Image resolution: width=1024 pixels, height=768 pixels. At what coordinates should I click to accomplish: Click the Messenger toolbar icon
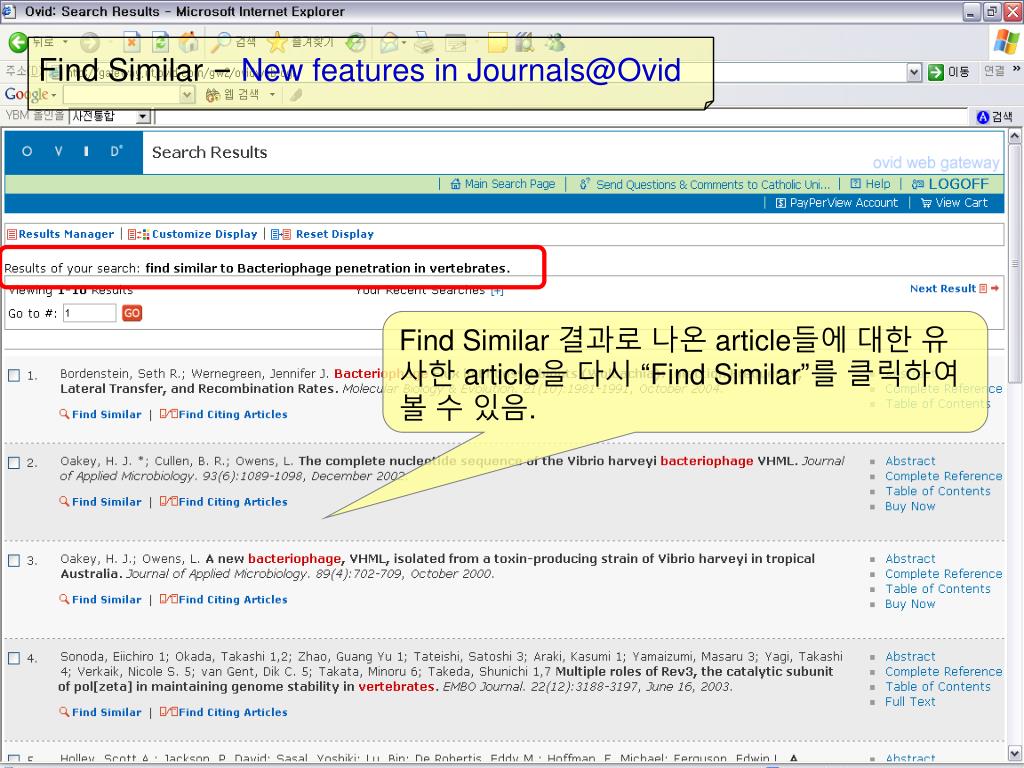coord(556,43)
